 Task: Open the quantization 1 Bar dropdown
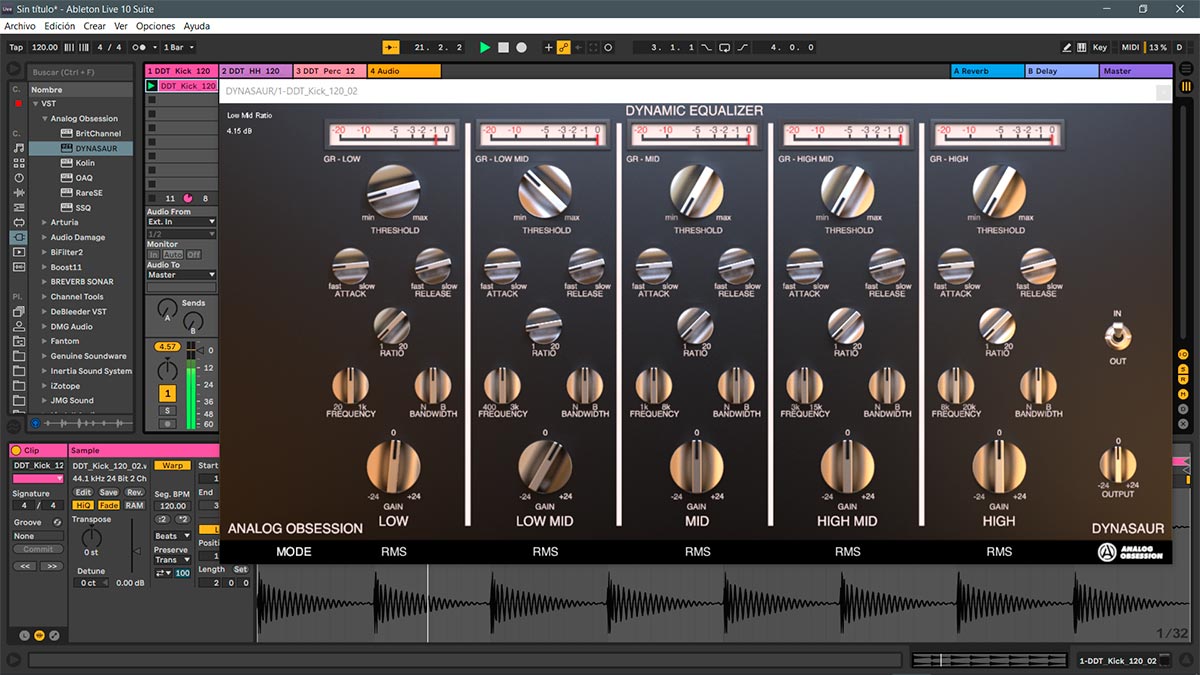[178, 47]
